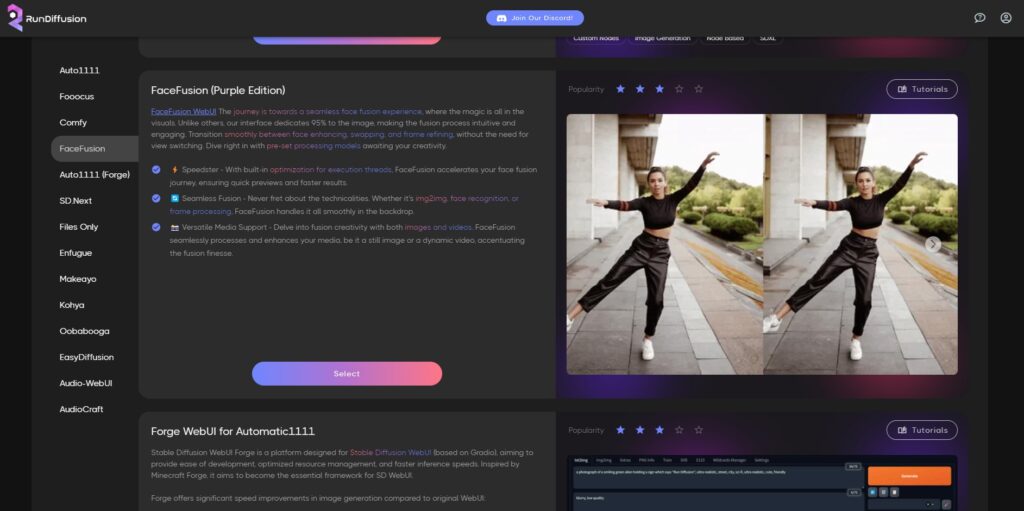Click the Forge WebUI screenshot thumbnail

point(762,483)
